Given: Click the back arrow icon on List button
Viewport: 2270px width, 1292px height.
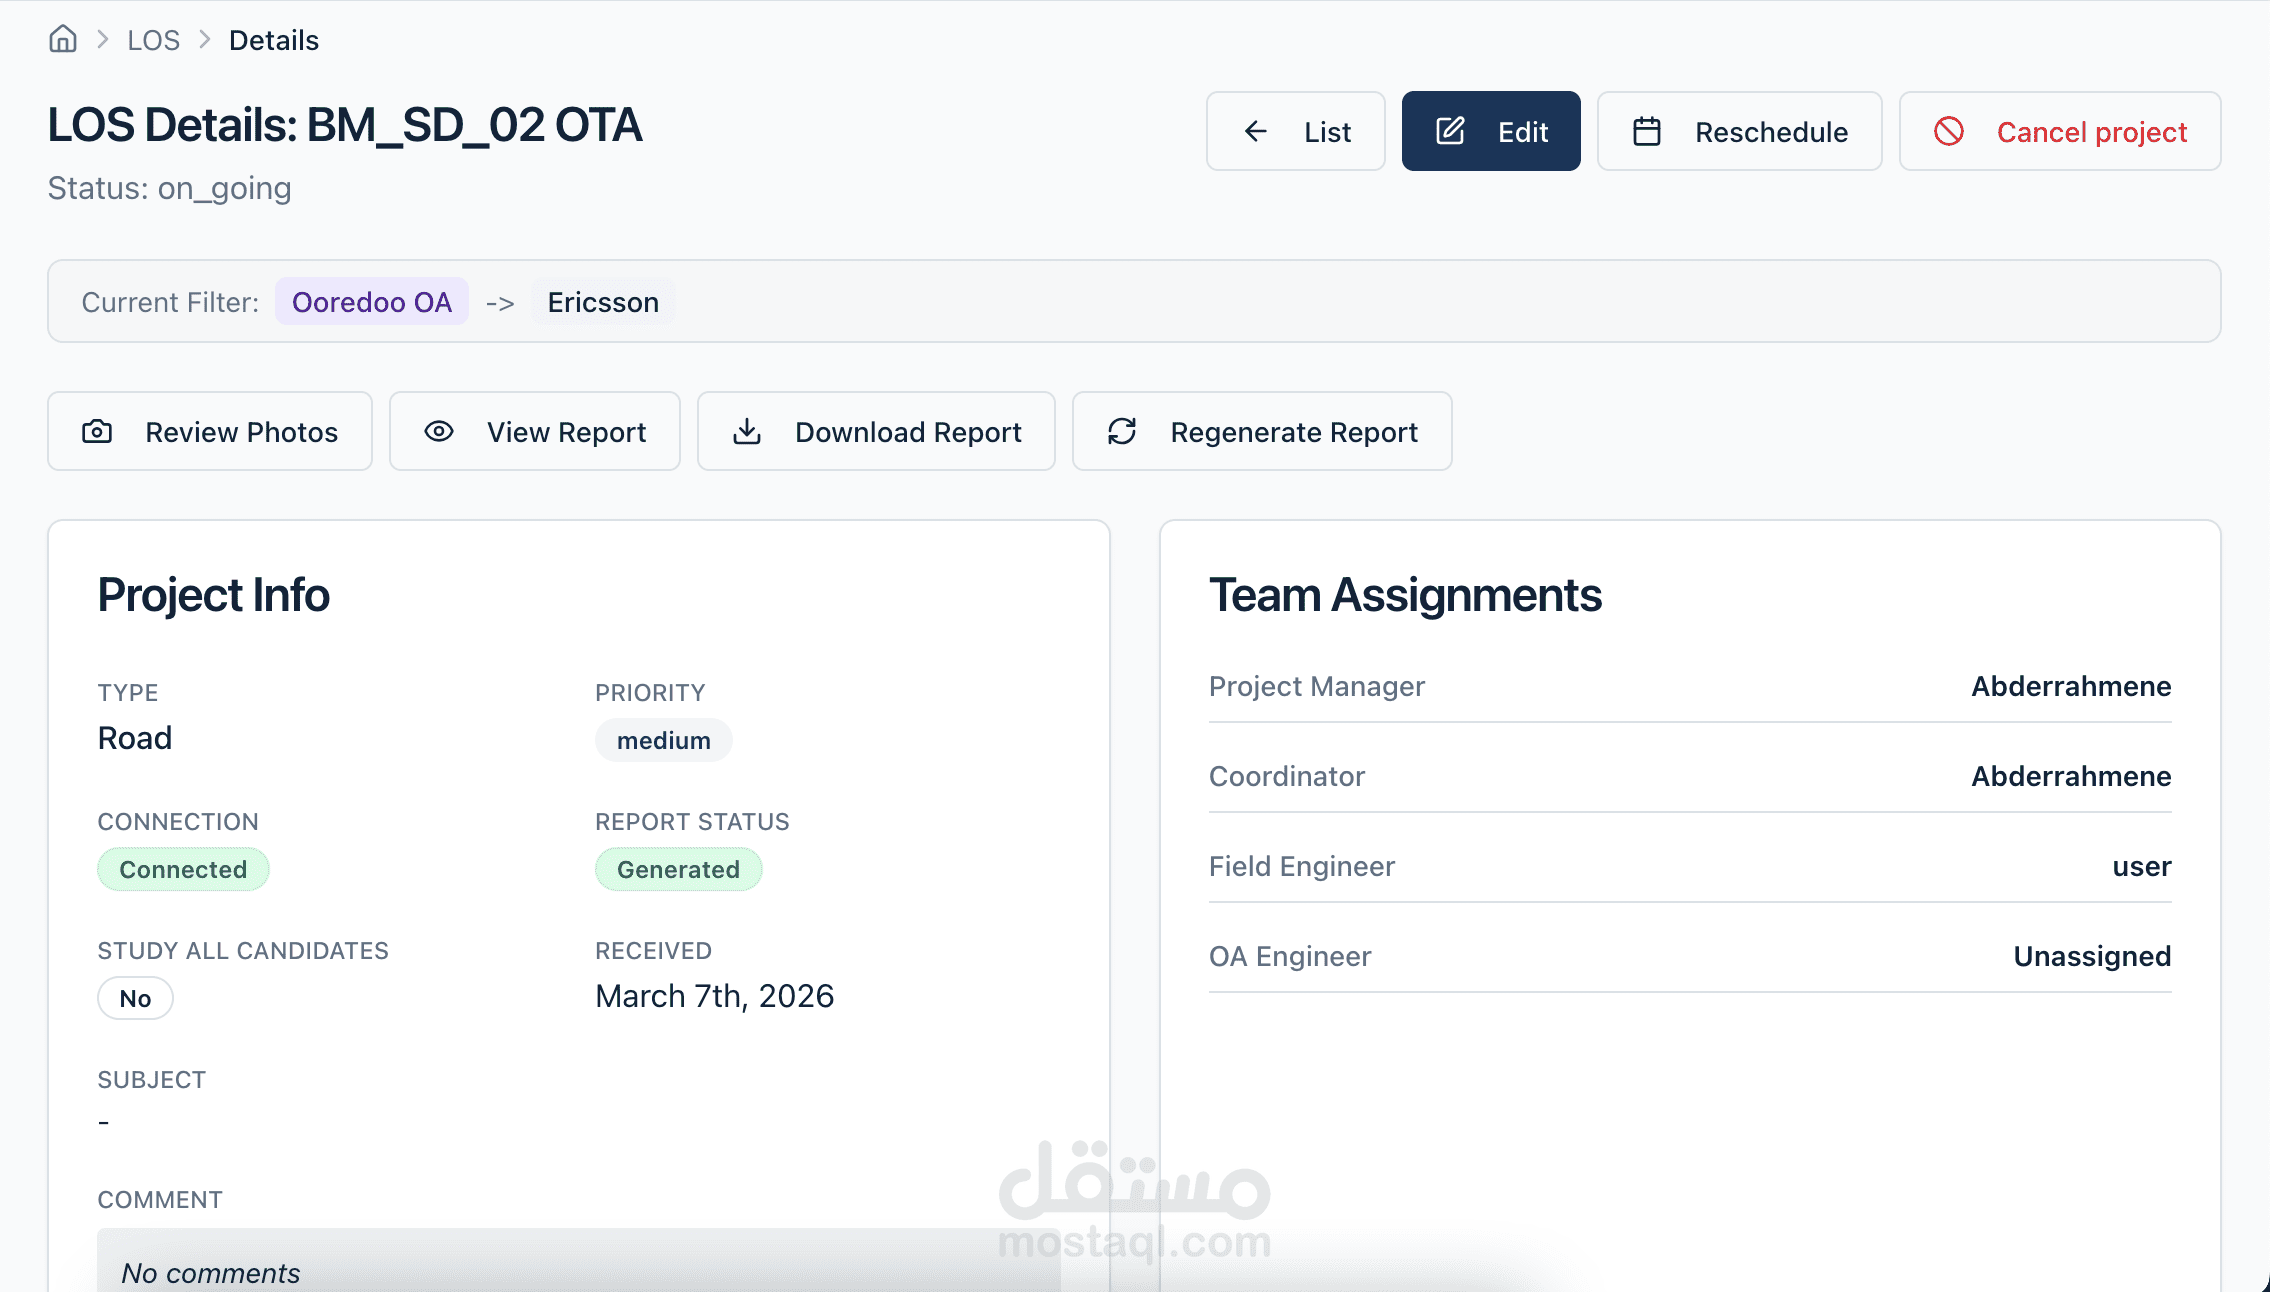Looking at the screenshot, I should pos(1255,131).
